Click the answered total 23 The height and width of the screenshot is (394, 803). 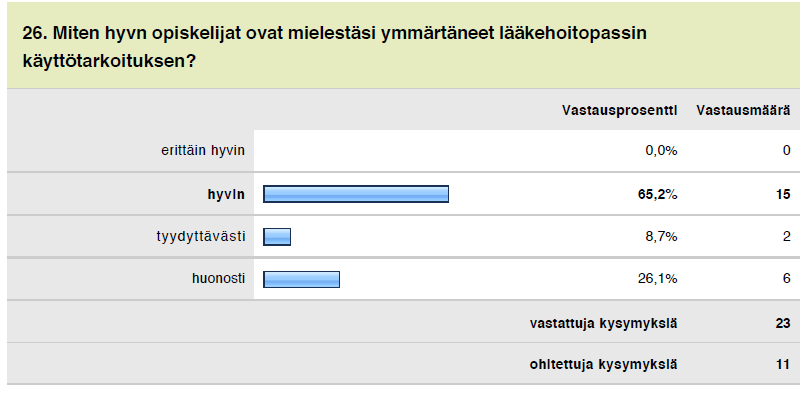pos(783,323)
